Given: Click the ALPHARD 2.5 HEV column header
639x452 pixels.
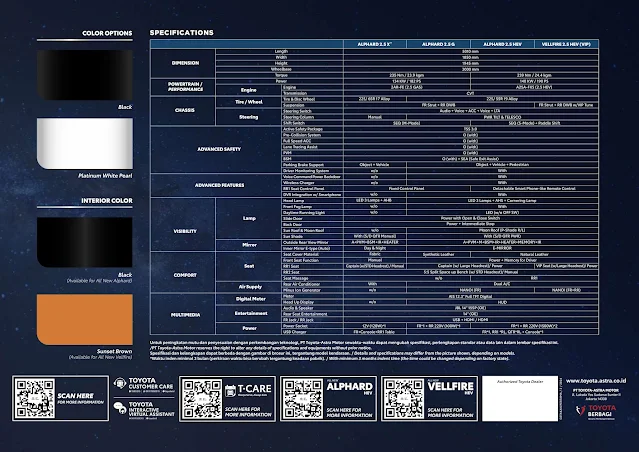Looking at the screenshot, I should pyautogui.click(x=502, y=44).
